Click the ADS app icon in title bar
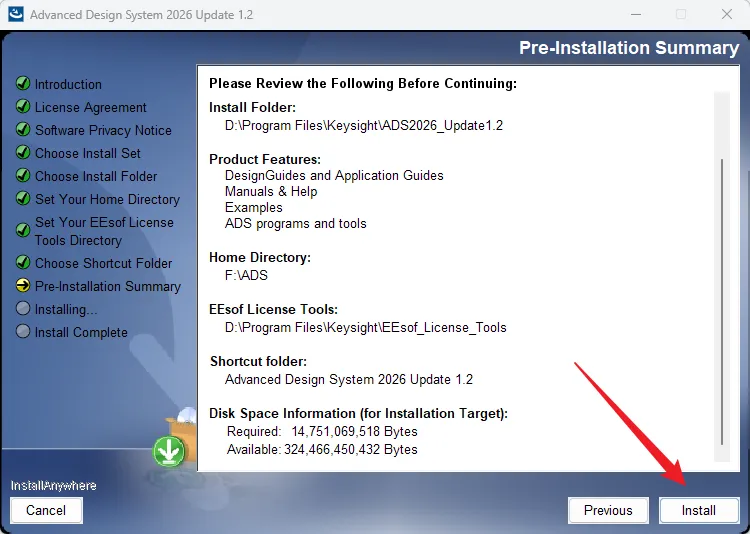Viewport: 750px width, 534px height. coord(15,14)
